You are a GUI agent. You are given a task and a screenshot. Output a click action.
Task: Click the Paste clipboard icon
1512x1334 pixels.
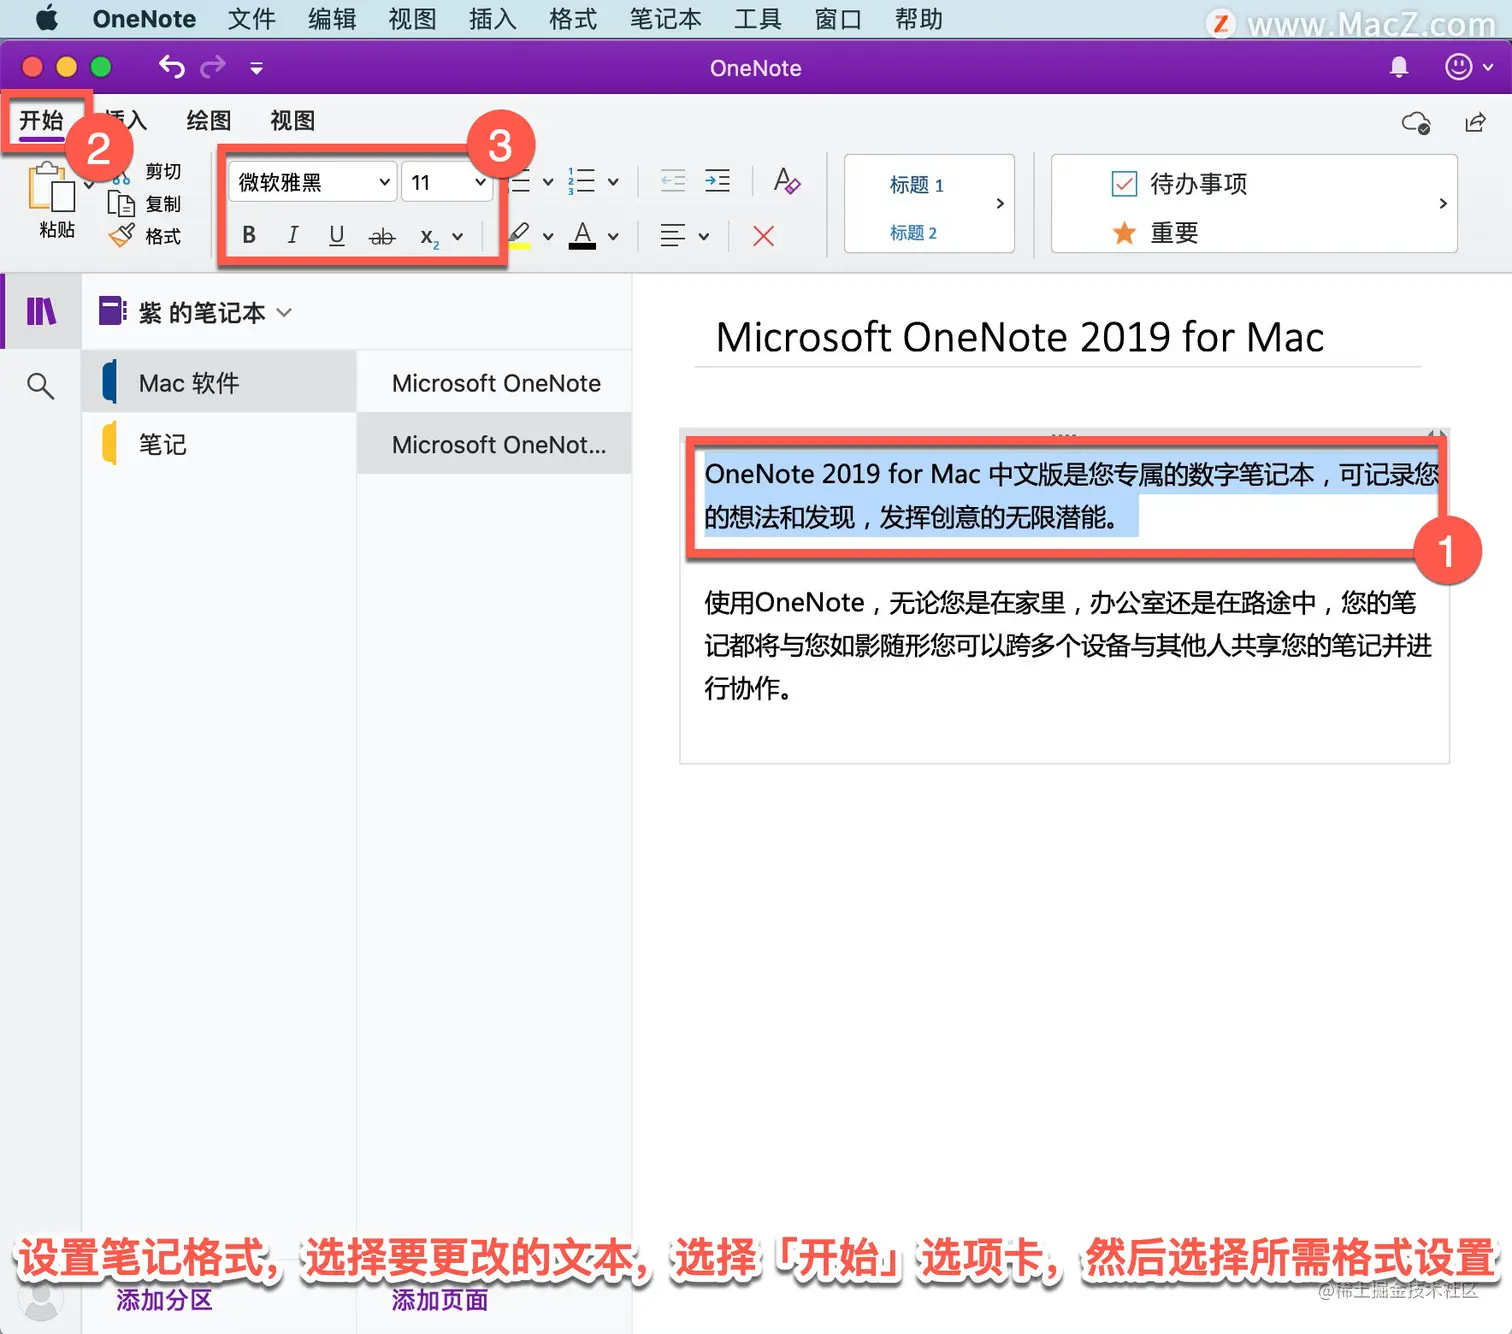point(52,187)
